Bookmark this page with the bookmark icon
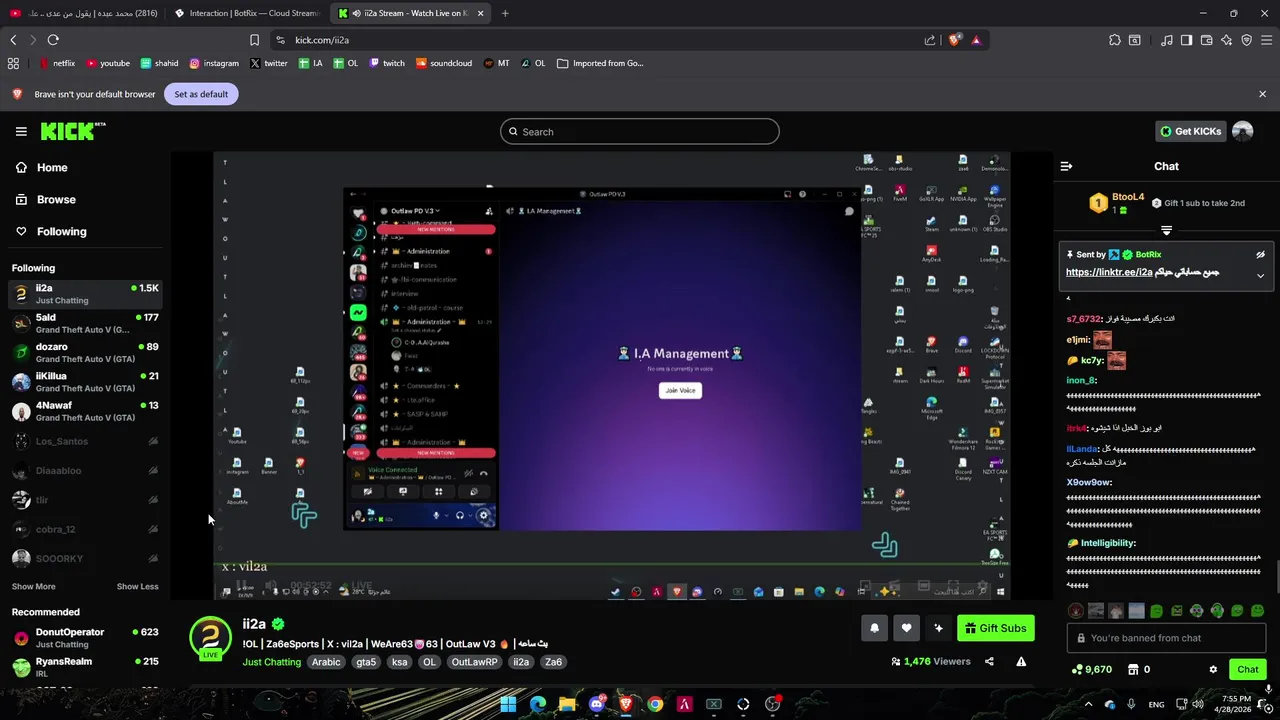Screen dimensions: 1280x720 [254, 40]
